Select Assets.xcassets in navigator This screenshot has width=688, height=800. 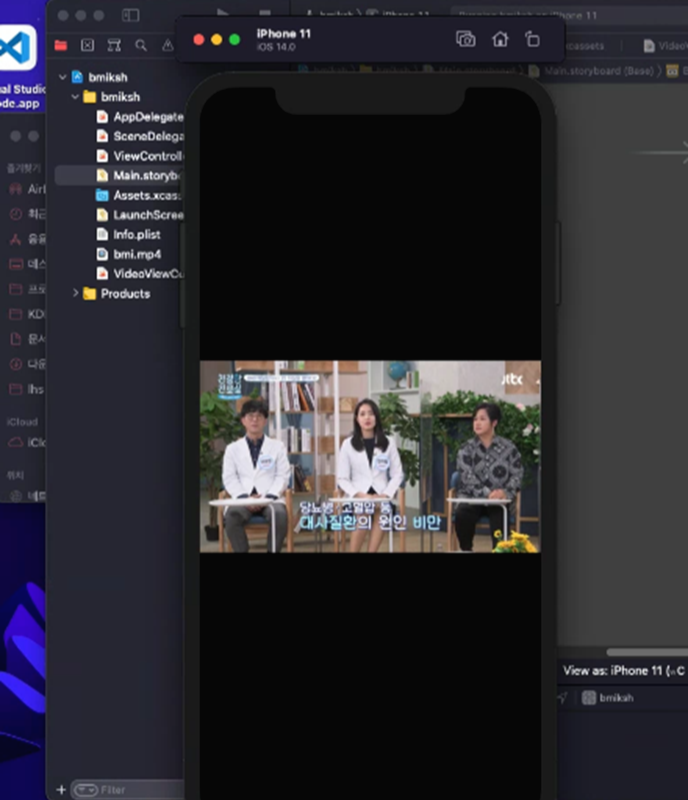click(x=139, y=195)
